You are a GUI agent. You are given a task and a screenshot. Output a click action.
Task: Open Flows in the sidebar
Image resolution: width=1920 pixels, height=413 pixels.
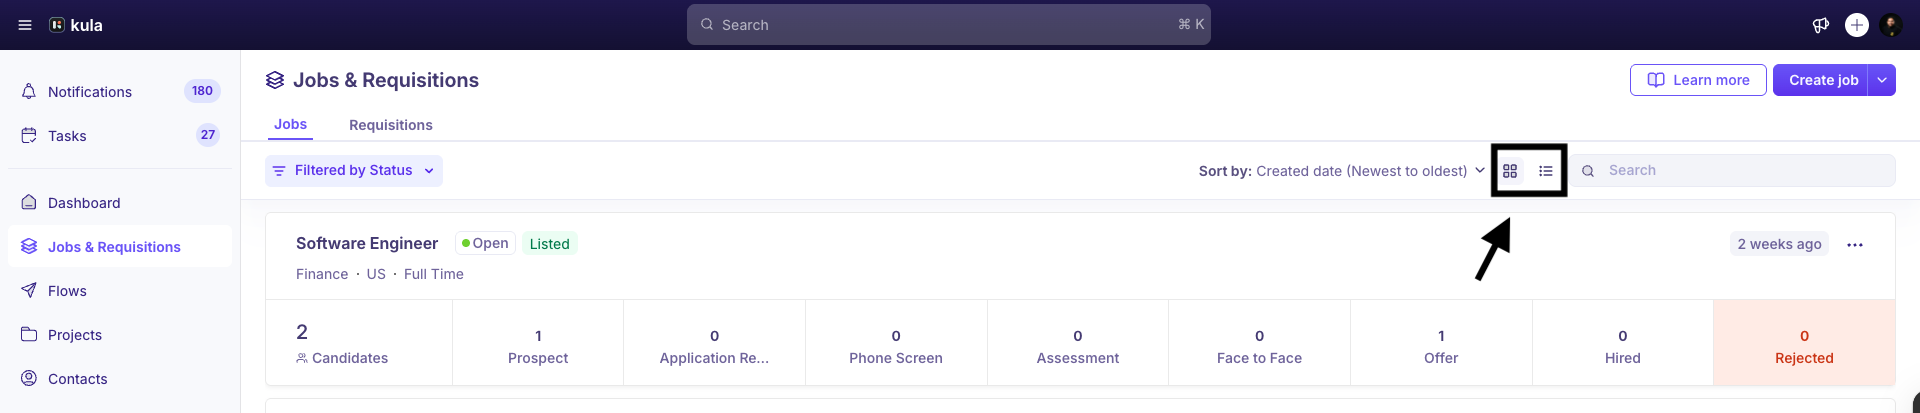pyautogui.click(x=120, y=291)
